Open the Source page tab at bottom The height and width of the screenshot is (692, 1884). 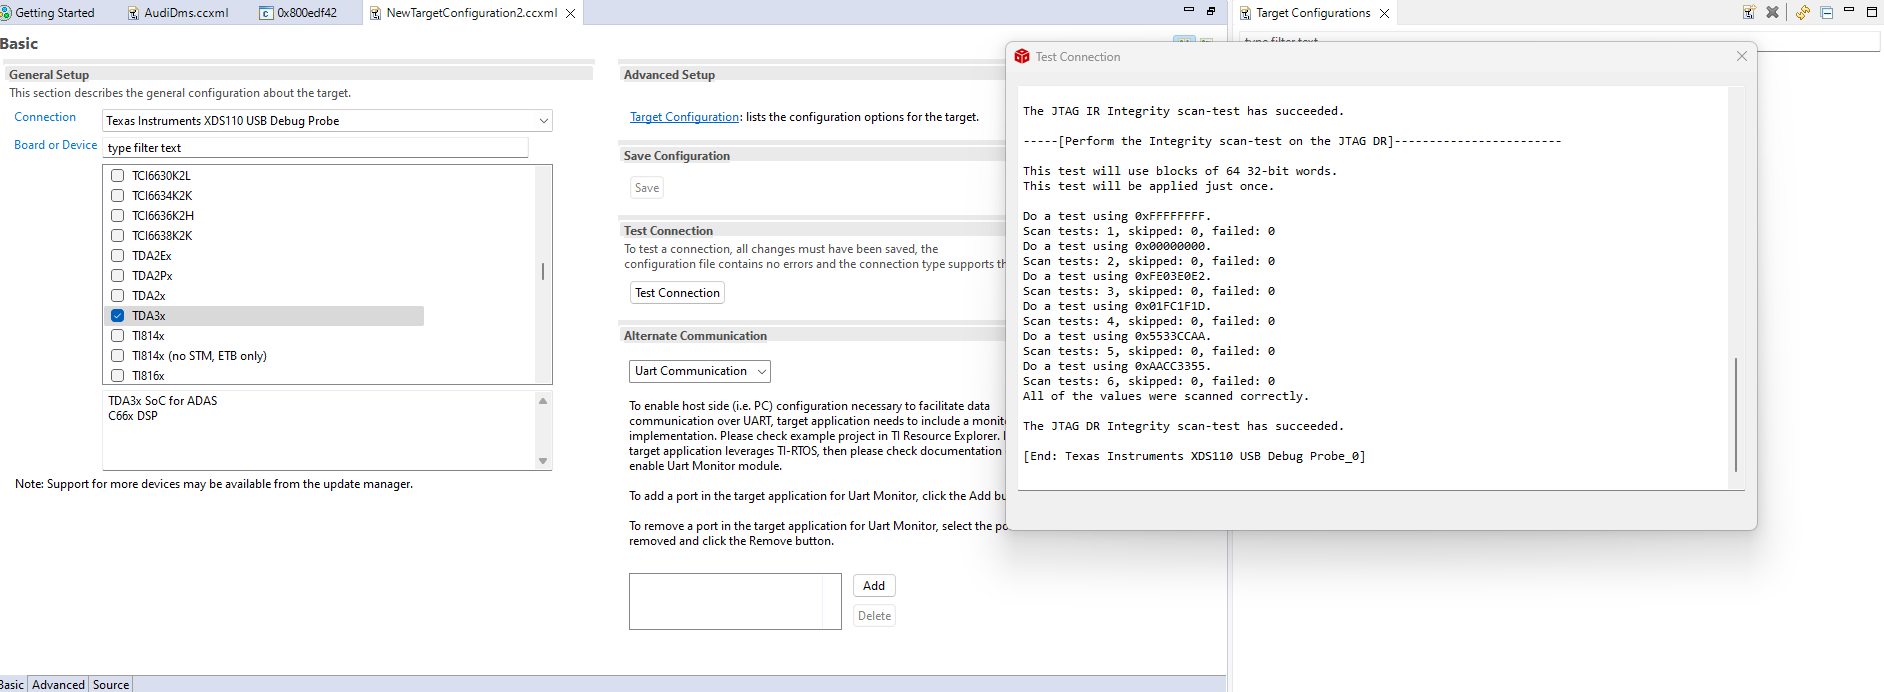111,684
